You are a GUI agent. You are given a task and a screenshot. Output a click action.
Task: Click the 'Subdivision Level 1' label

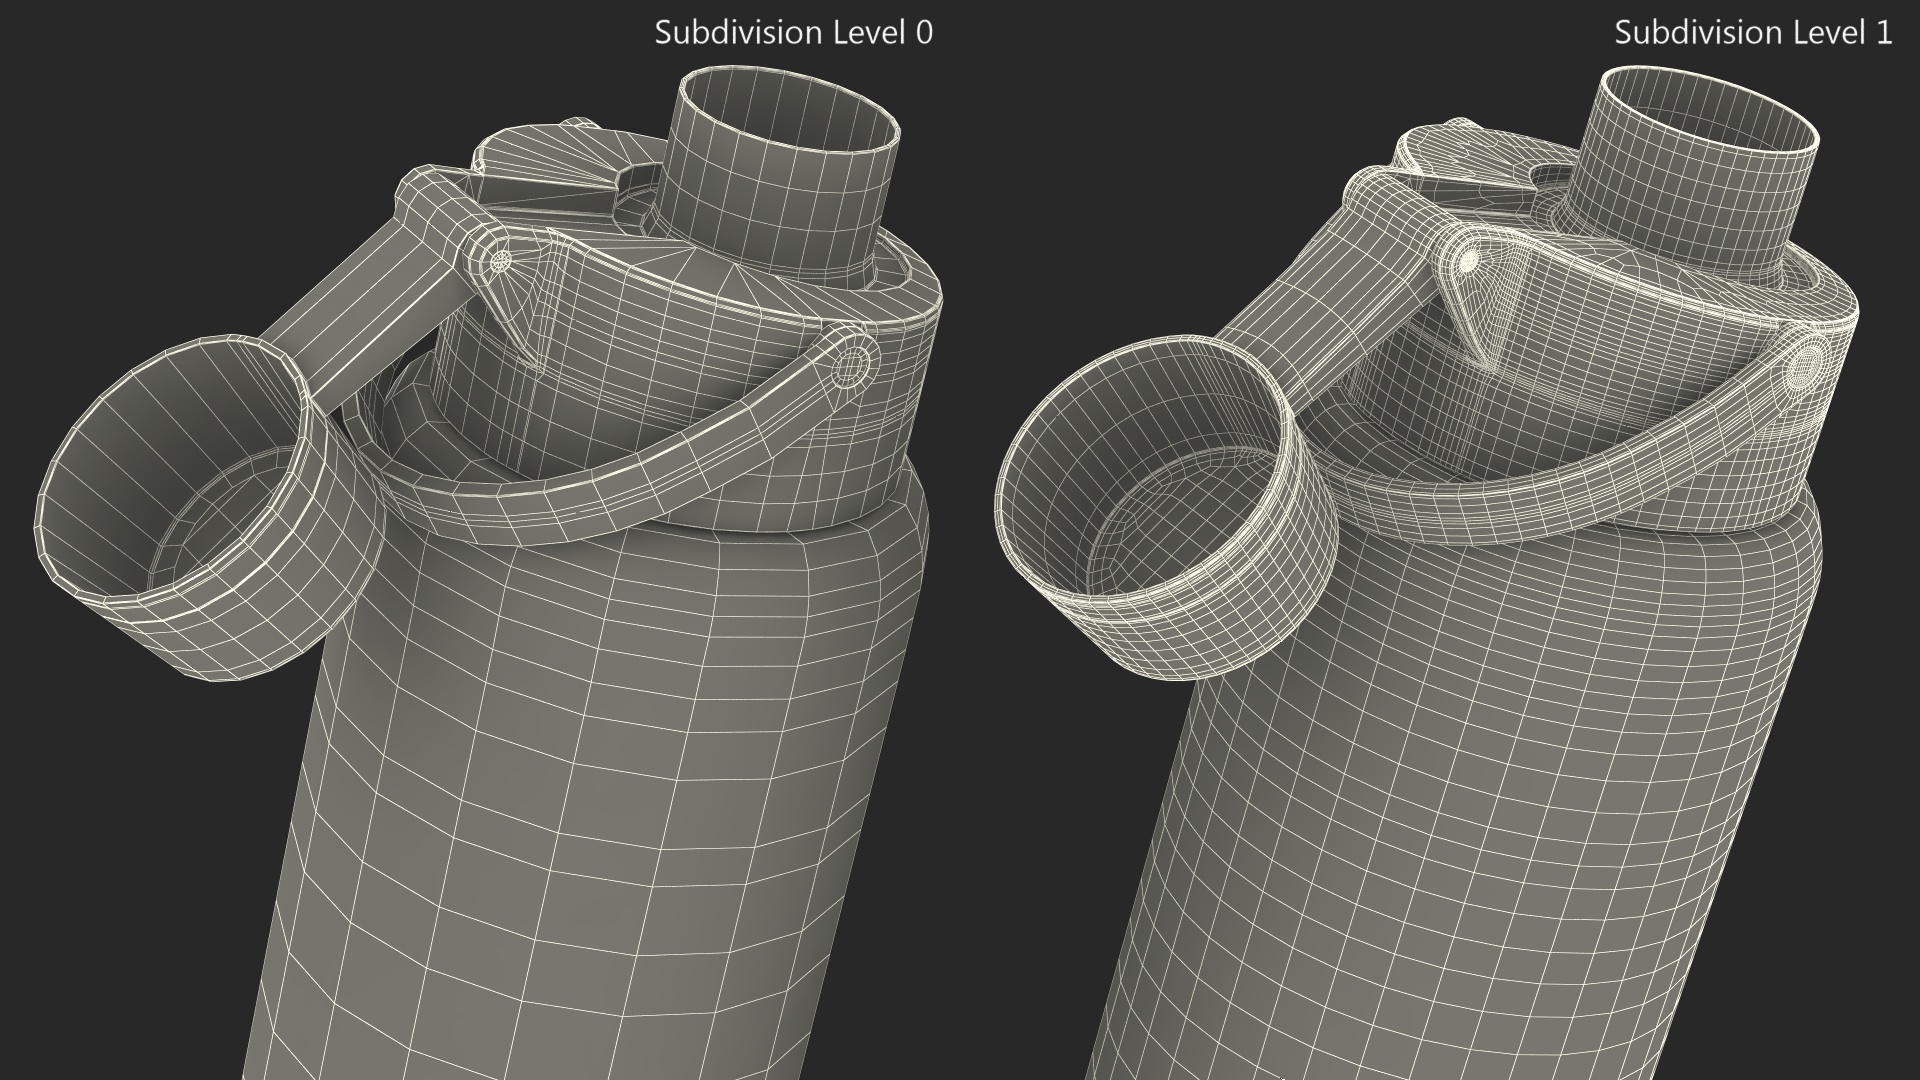(1753, 32)
